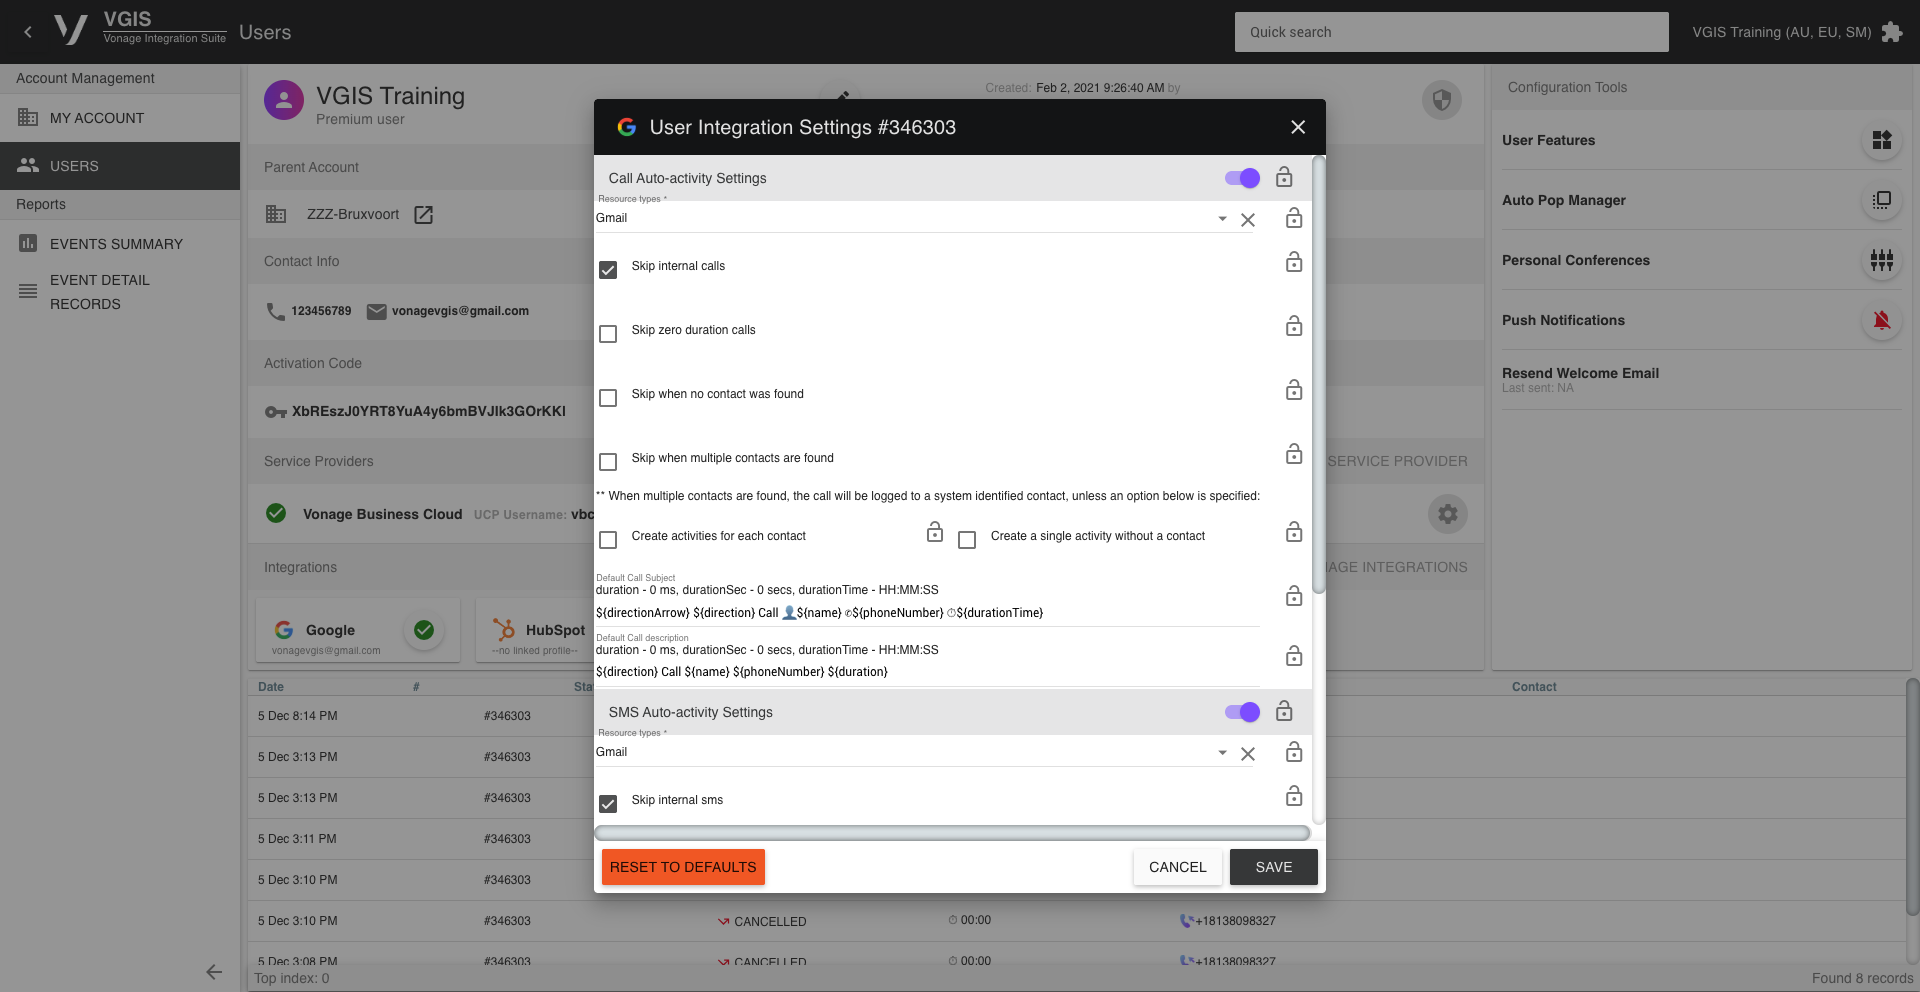Screen dimensions: 1920x992
Task: Clear the Call resource types Gmail selection
Action: [x=1247, y=220]
